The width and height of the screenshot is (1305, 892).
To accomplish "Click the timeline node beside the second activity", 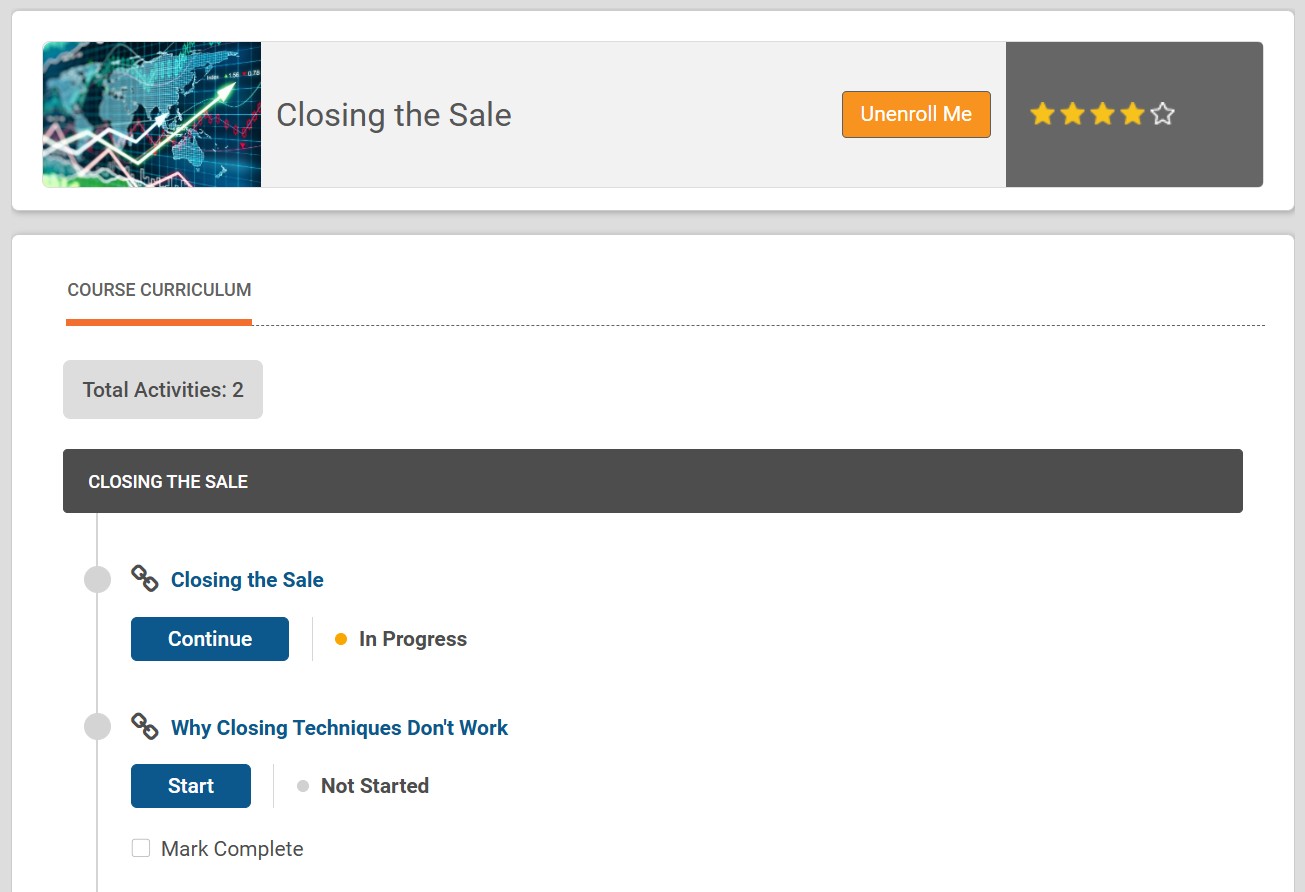I will pyautogui.click(x=97, y=727).
